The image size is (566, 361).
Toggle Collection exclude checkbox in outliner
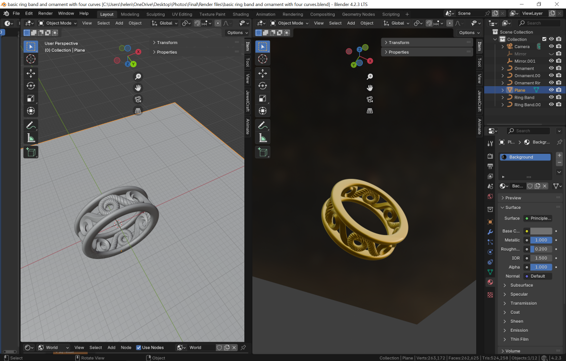[544, 39]
